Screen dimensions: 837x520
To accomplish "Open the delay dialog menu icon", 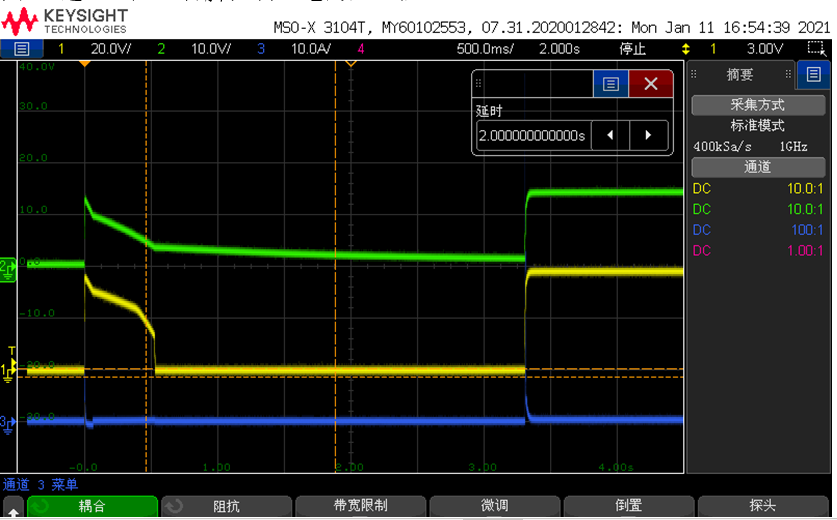I will (611, 84).
